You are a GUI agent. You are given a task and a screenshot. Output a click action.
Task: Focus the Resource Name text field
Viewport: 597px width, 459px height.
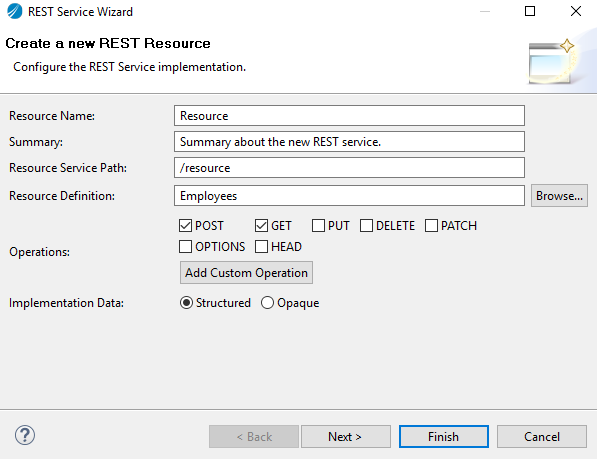[349, 116]
